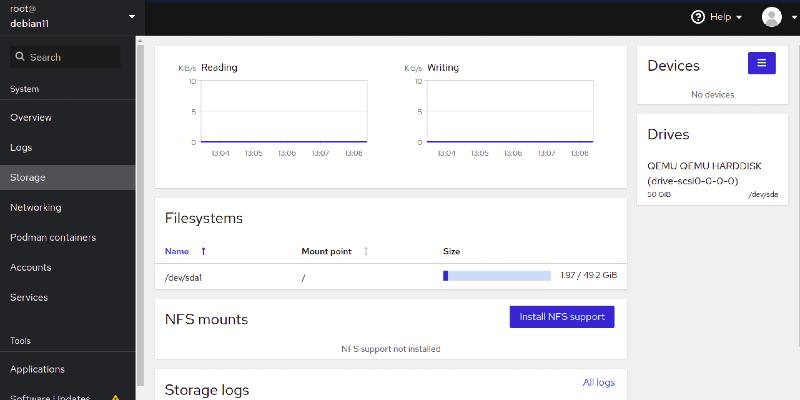The image size is (800, 400).
Task: Click the user avatar icon
Action: pos(771,17)
